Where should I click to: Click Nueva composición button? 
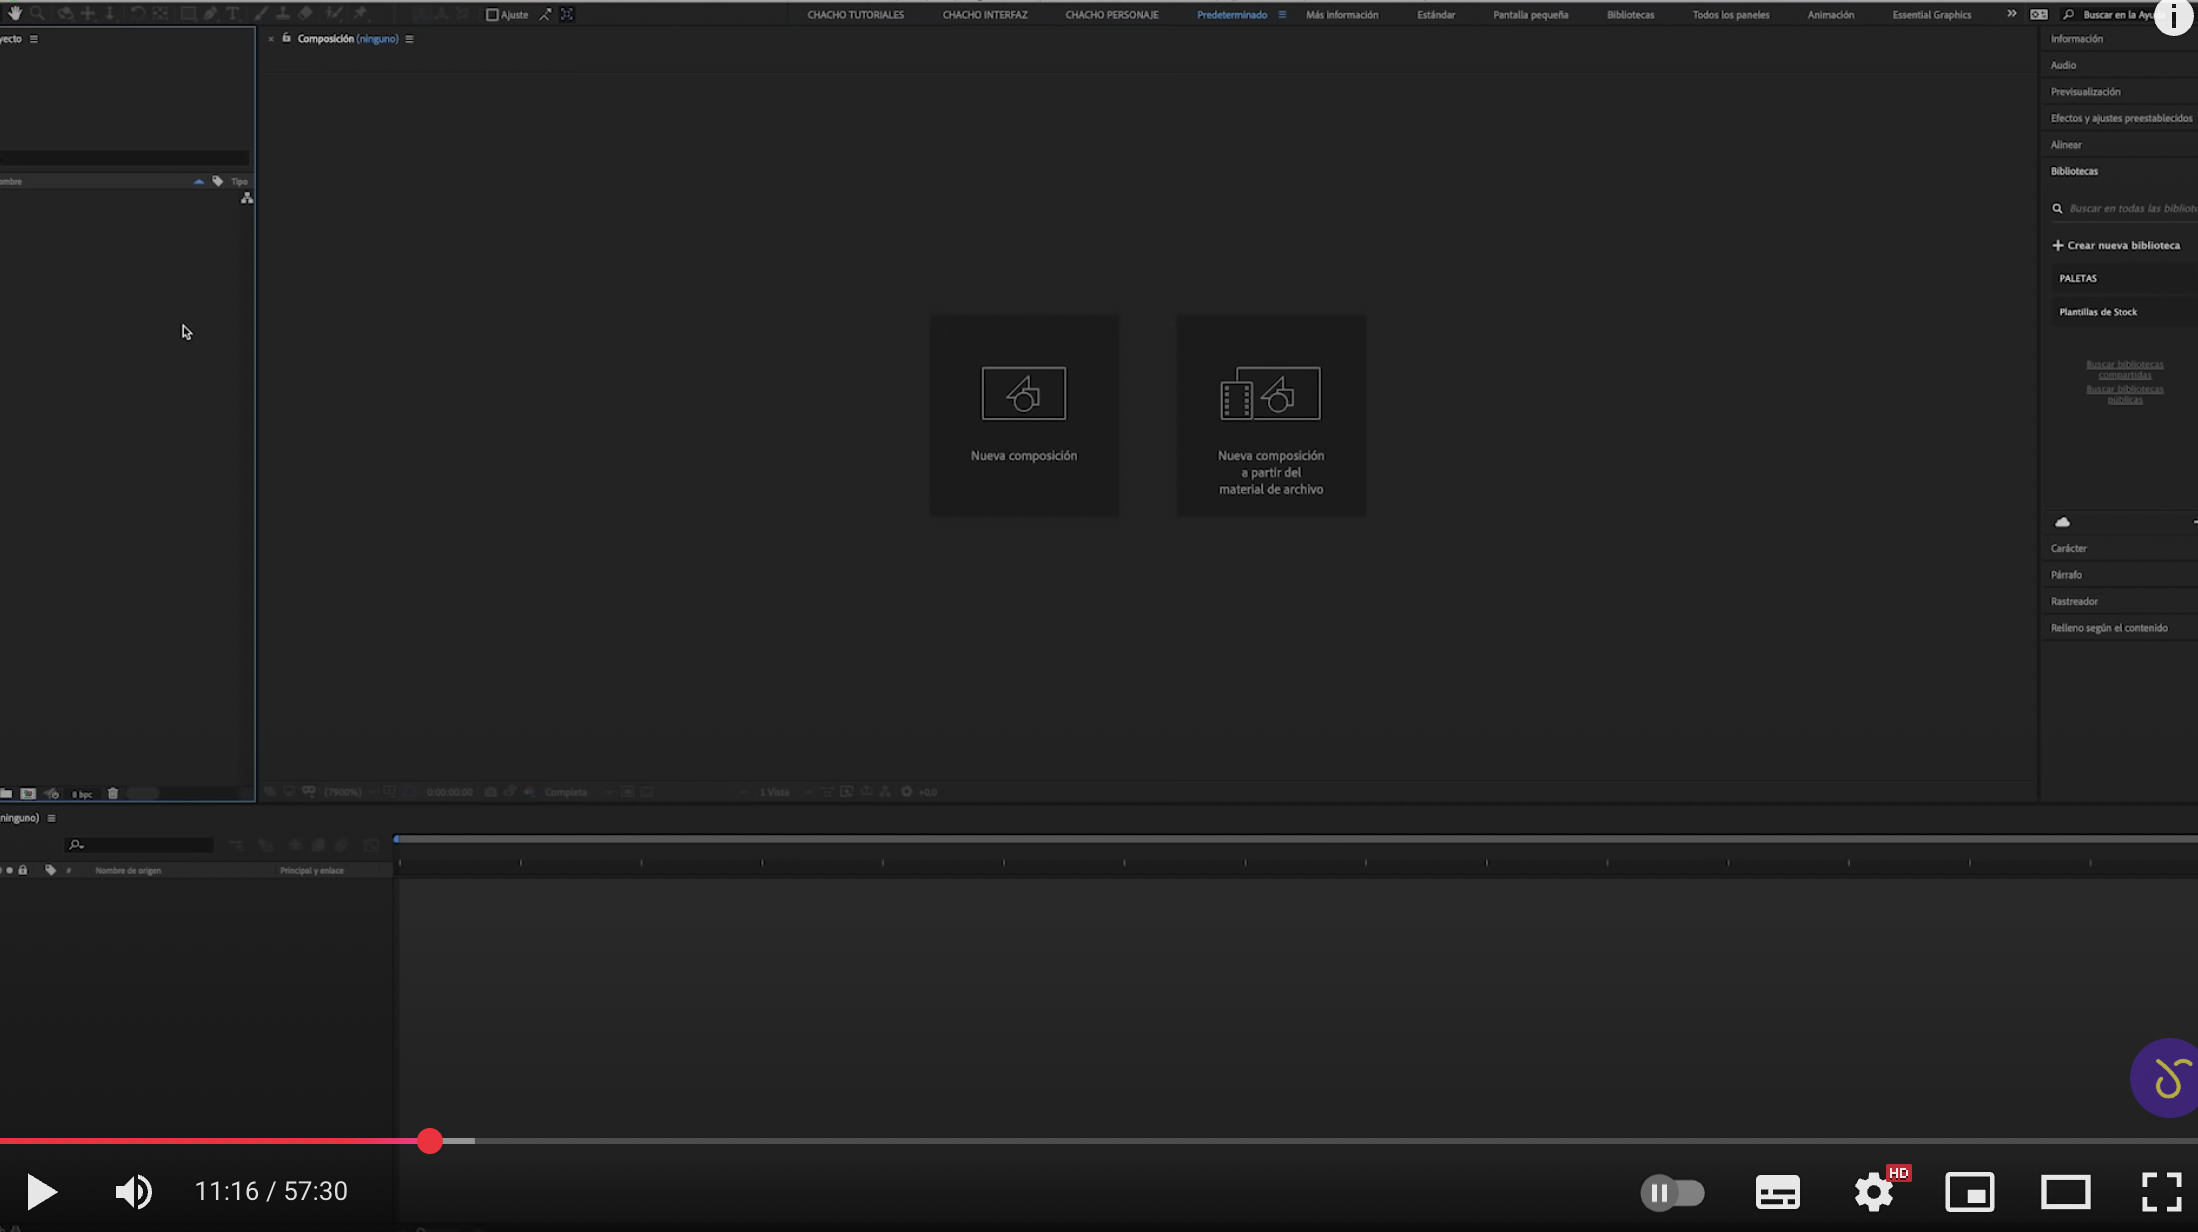point(1024,415)
